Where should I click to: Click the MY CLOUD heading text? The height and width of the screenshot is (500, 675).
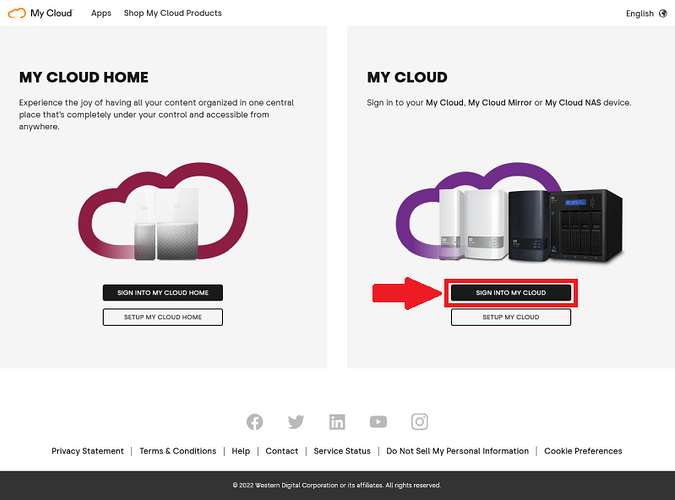pos(407,77)
